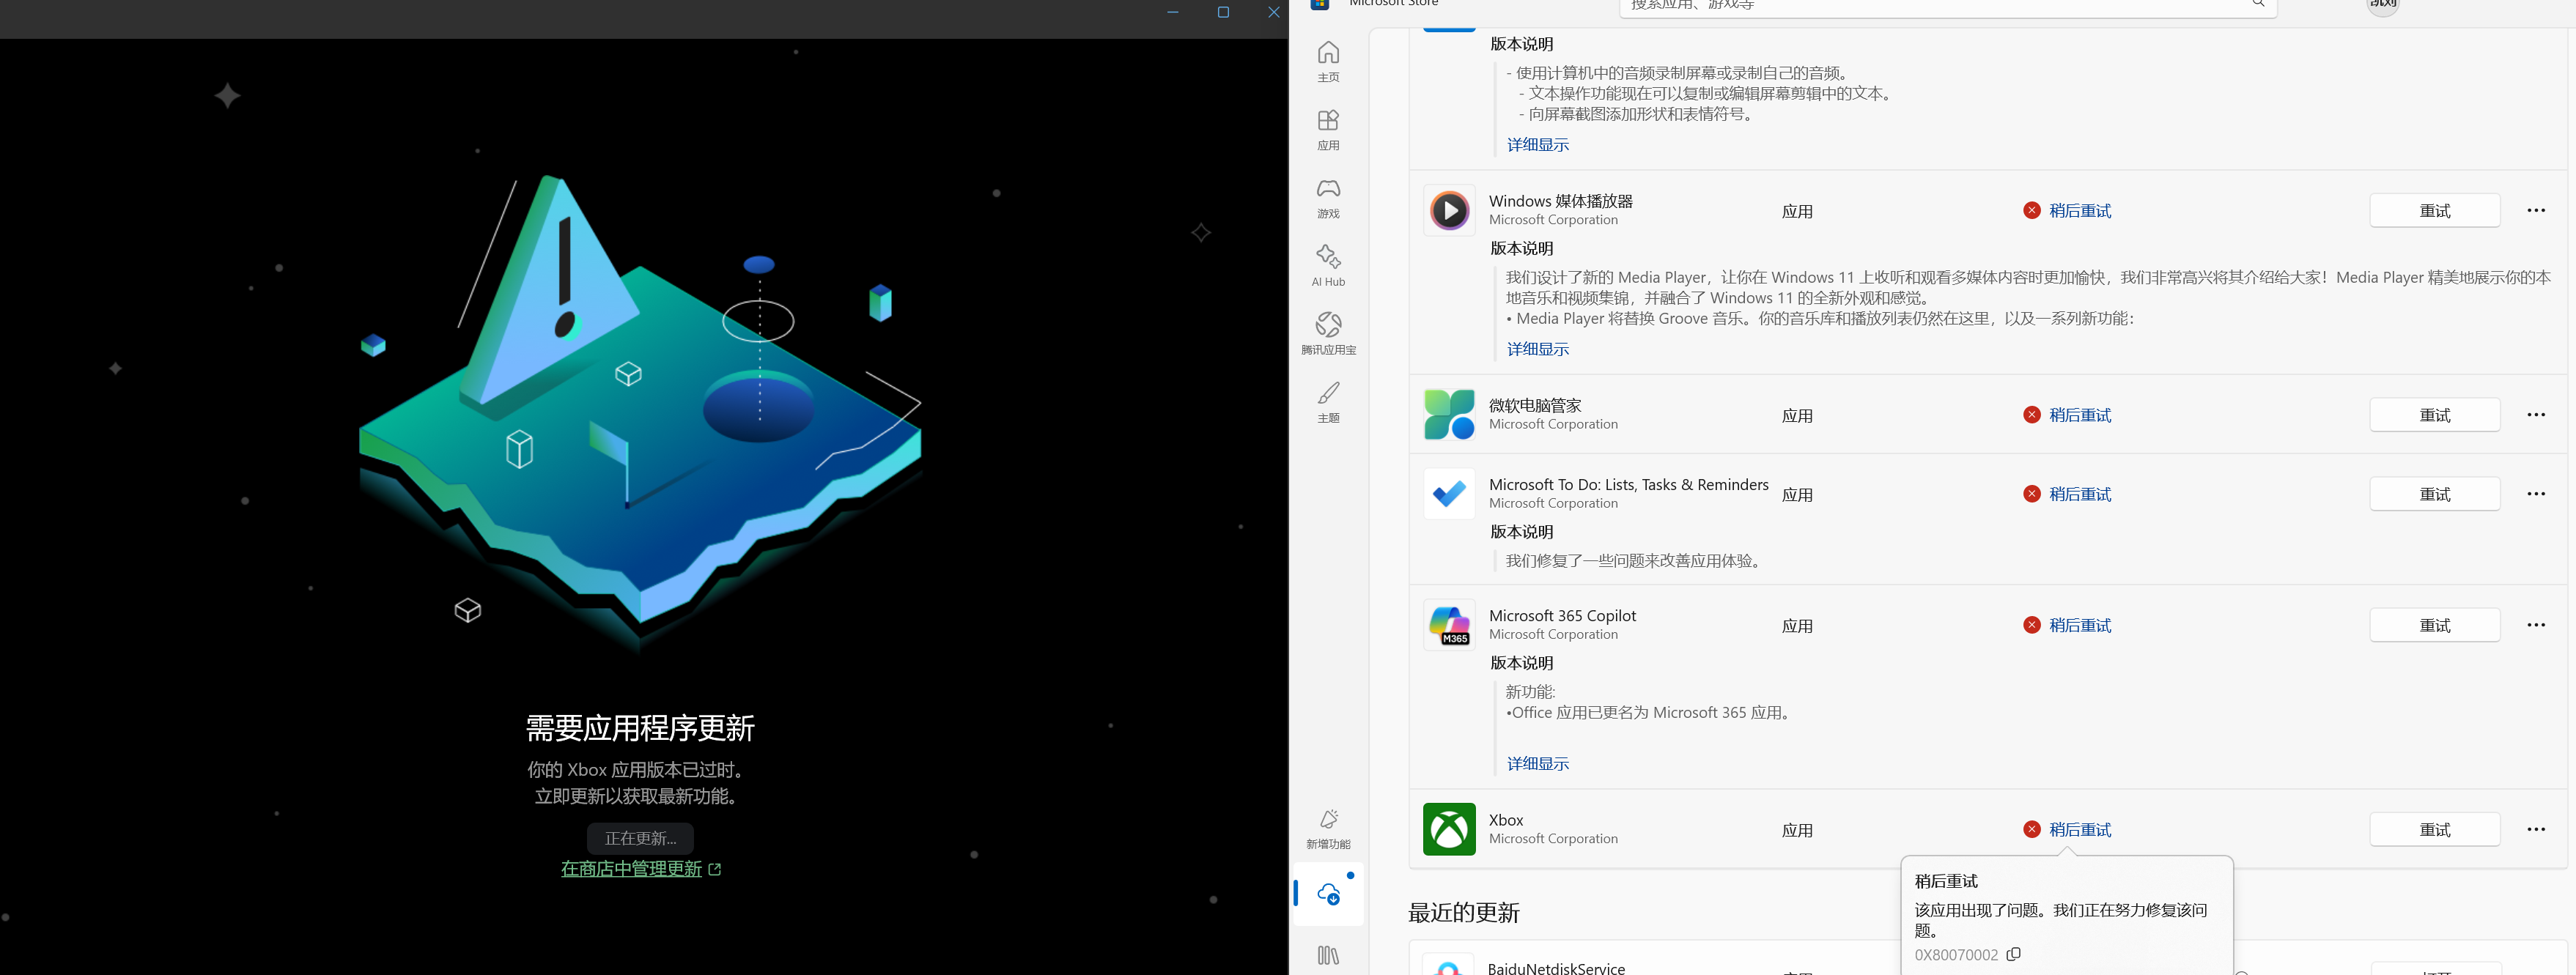Open the 主题 themes section
Image resolution: width=2576 pixels, height=975 pixels.
click(1328, 401)
